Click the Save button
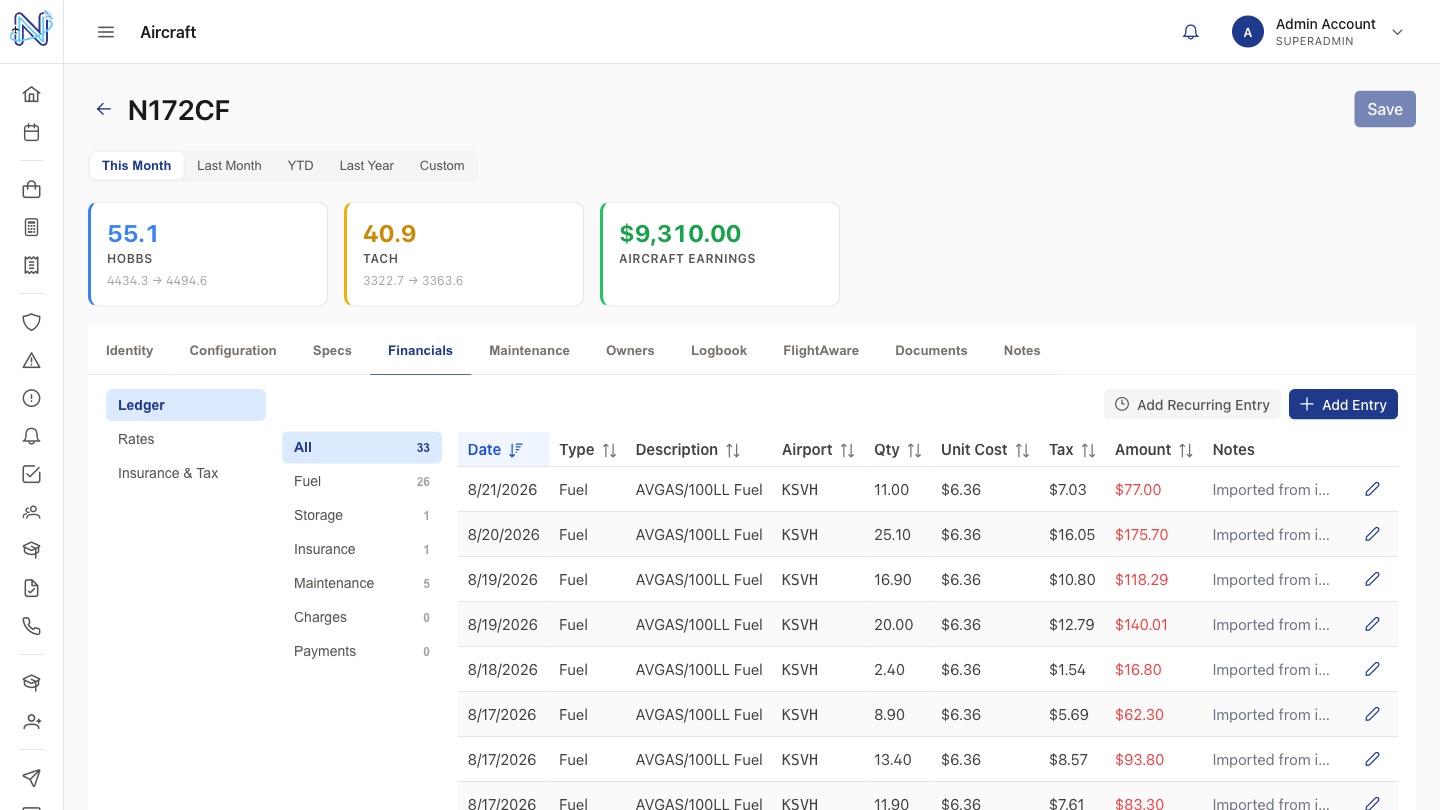 pyautogui.click(x=1385, y=109)
